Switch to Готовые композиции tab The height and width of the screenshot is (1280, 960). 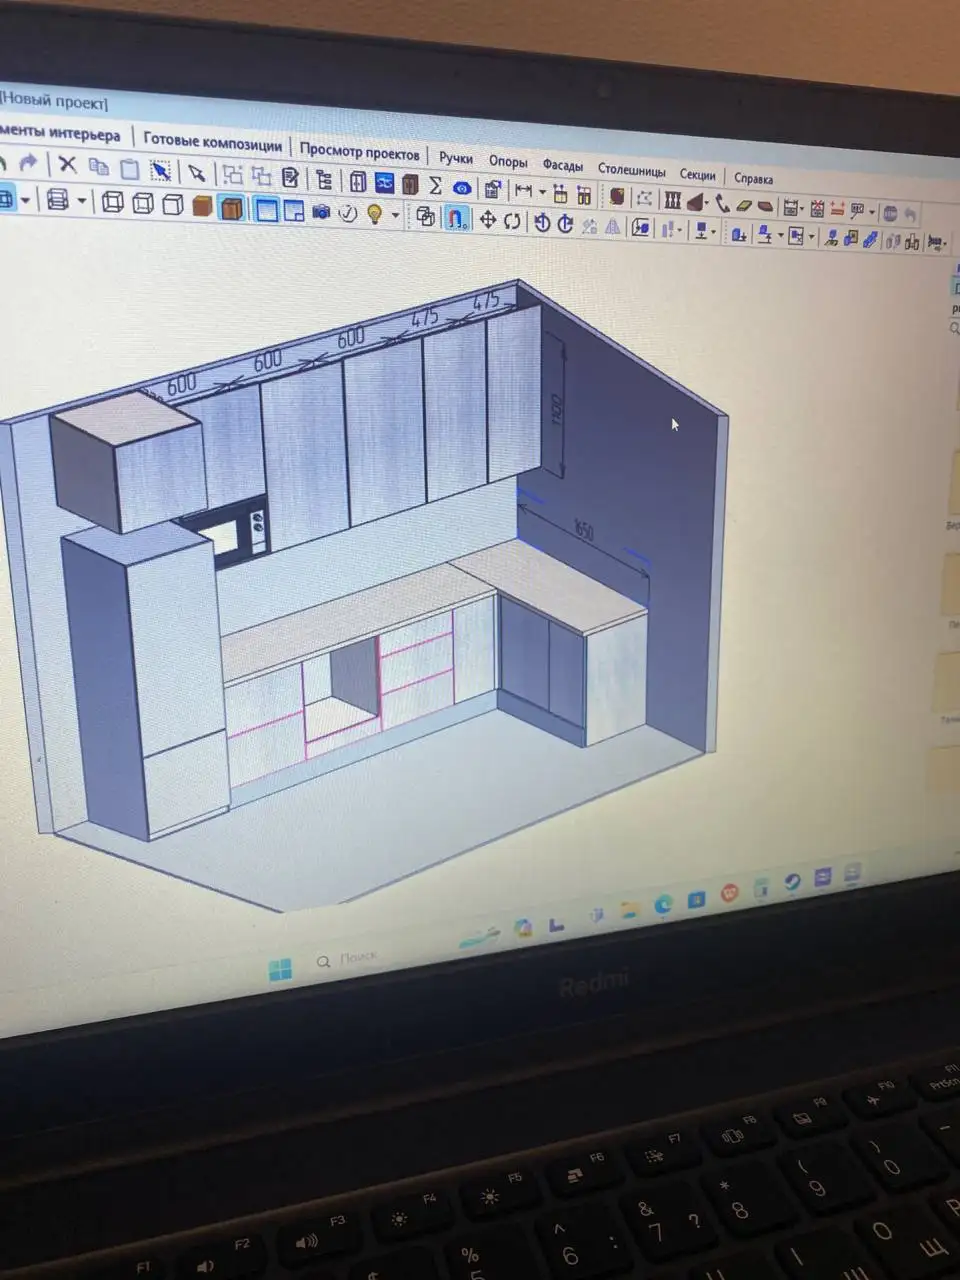(x=212, y=141)
